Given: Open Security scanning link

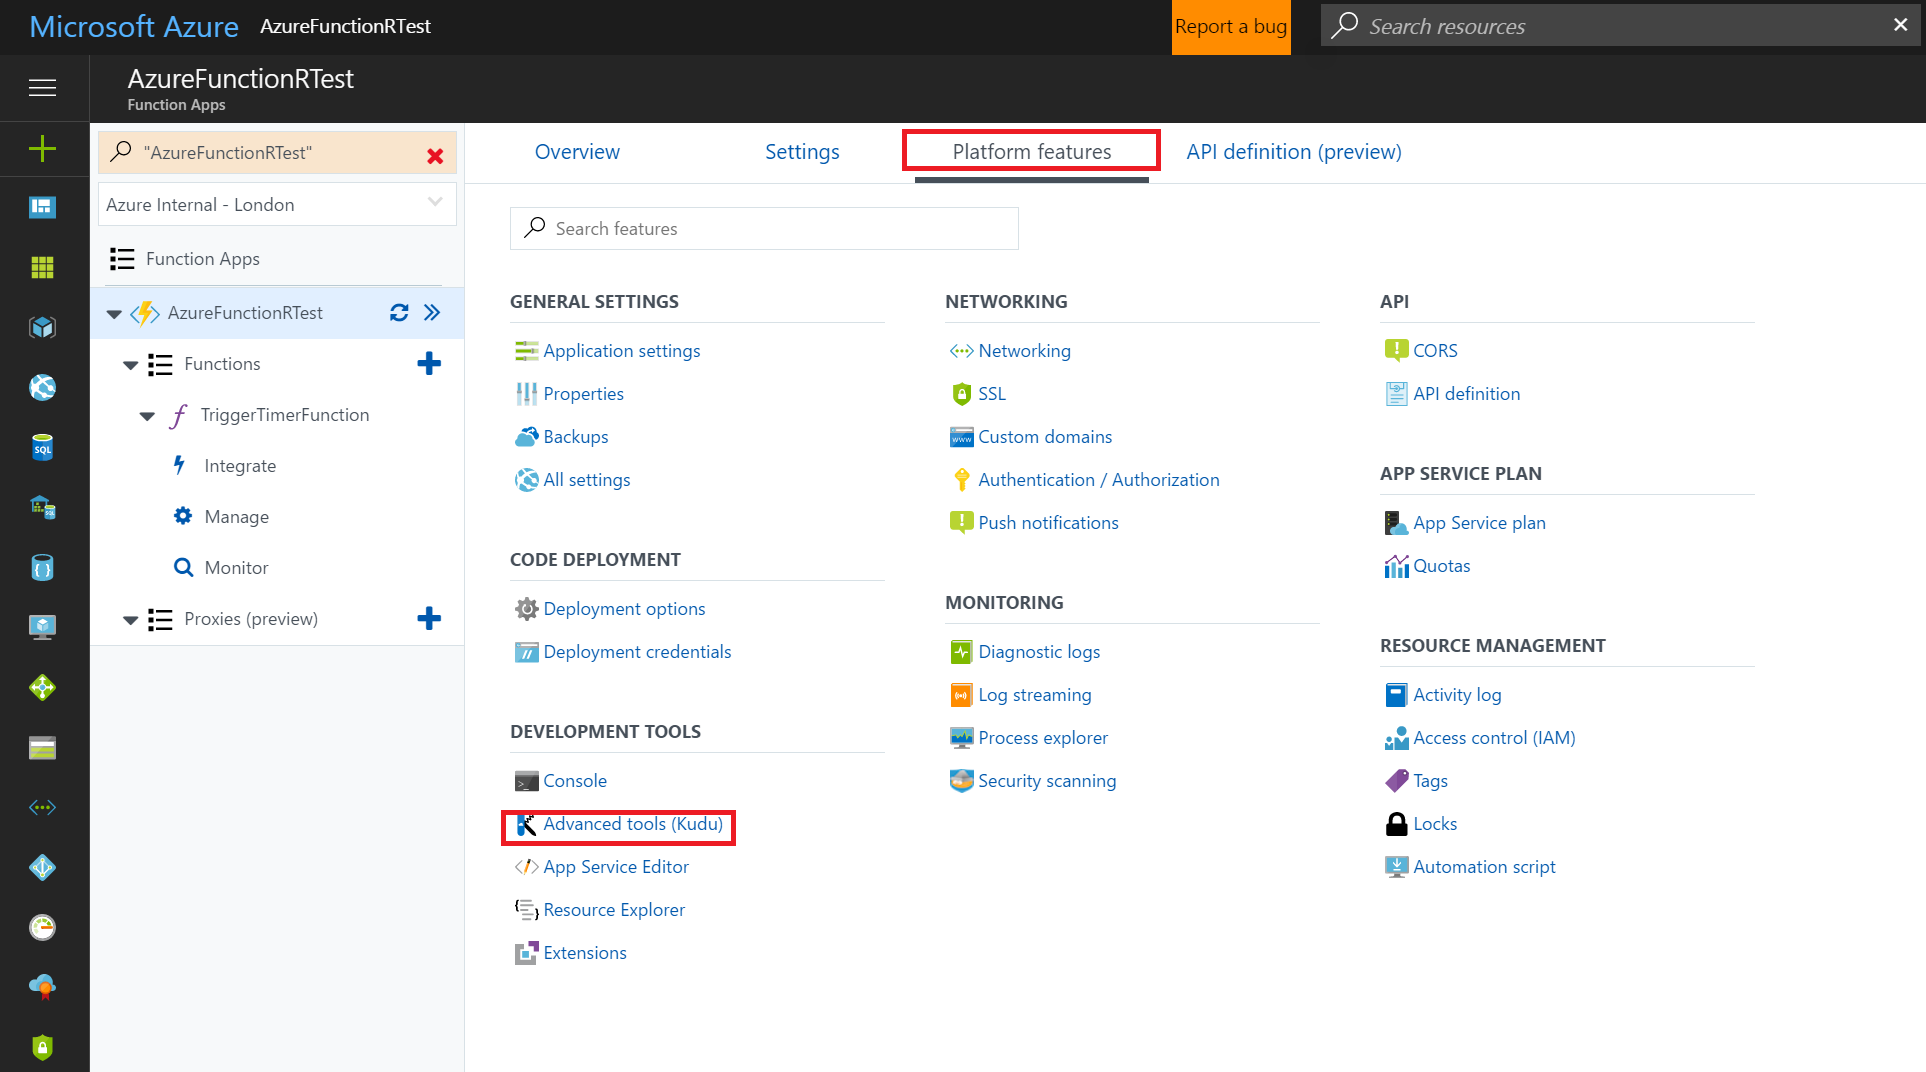Looking at the screenshot, I should point(1047,781).
